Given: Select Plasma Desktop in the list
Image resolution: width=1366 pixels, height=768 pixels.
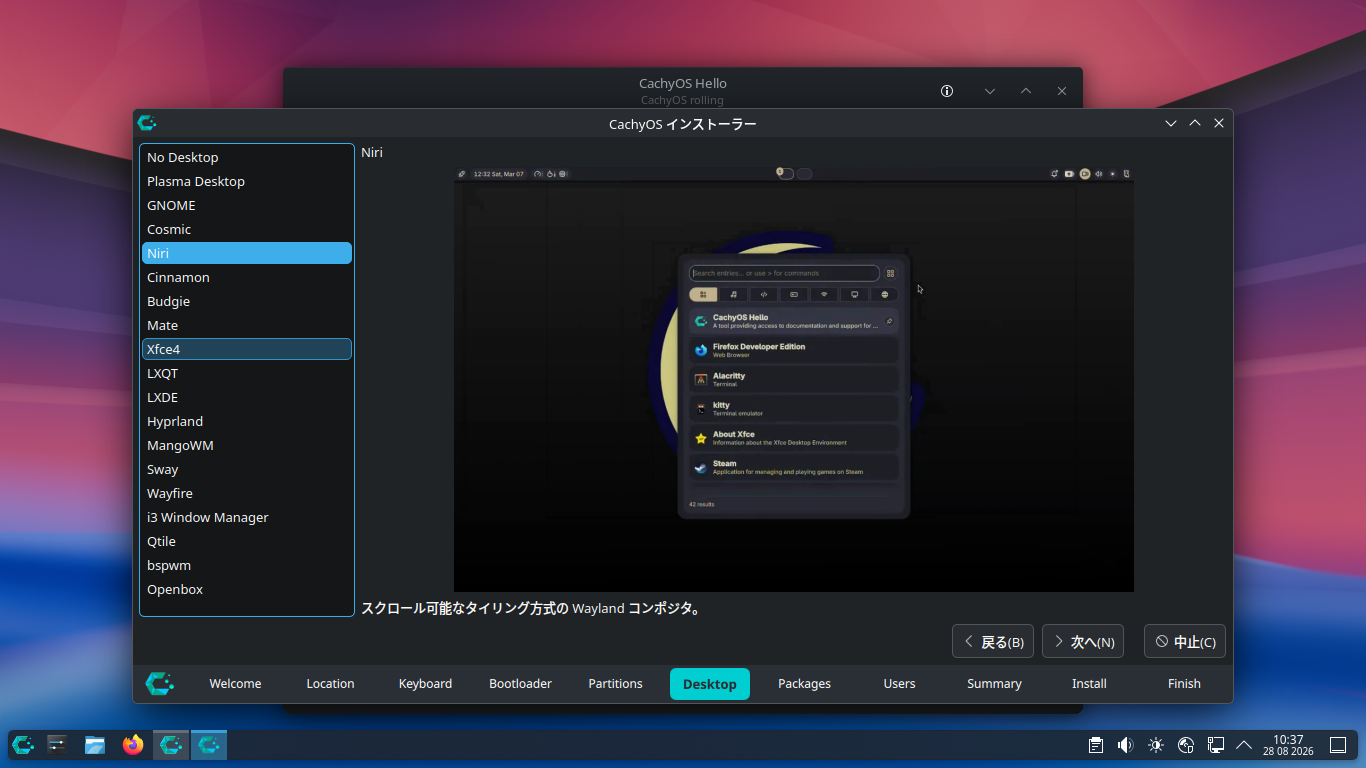Looking at the screenshot, I should 247,181.
